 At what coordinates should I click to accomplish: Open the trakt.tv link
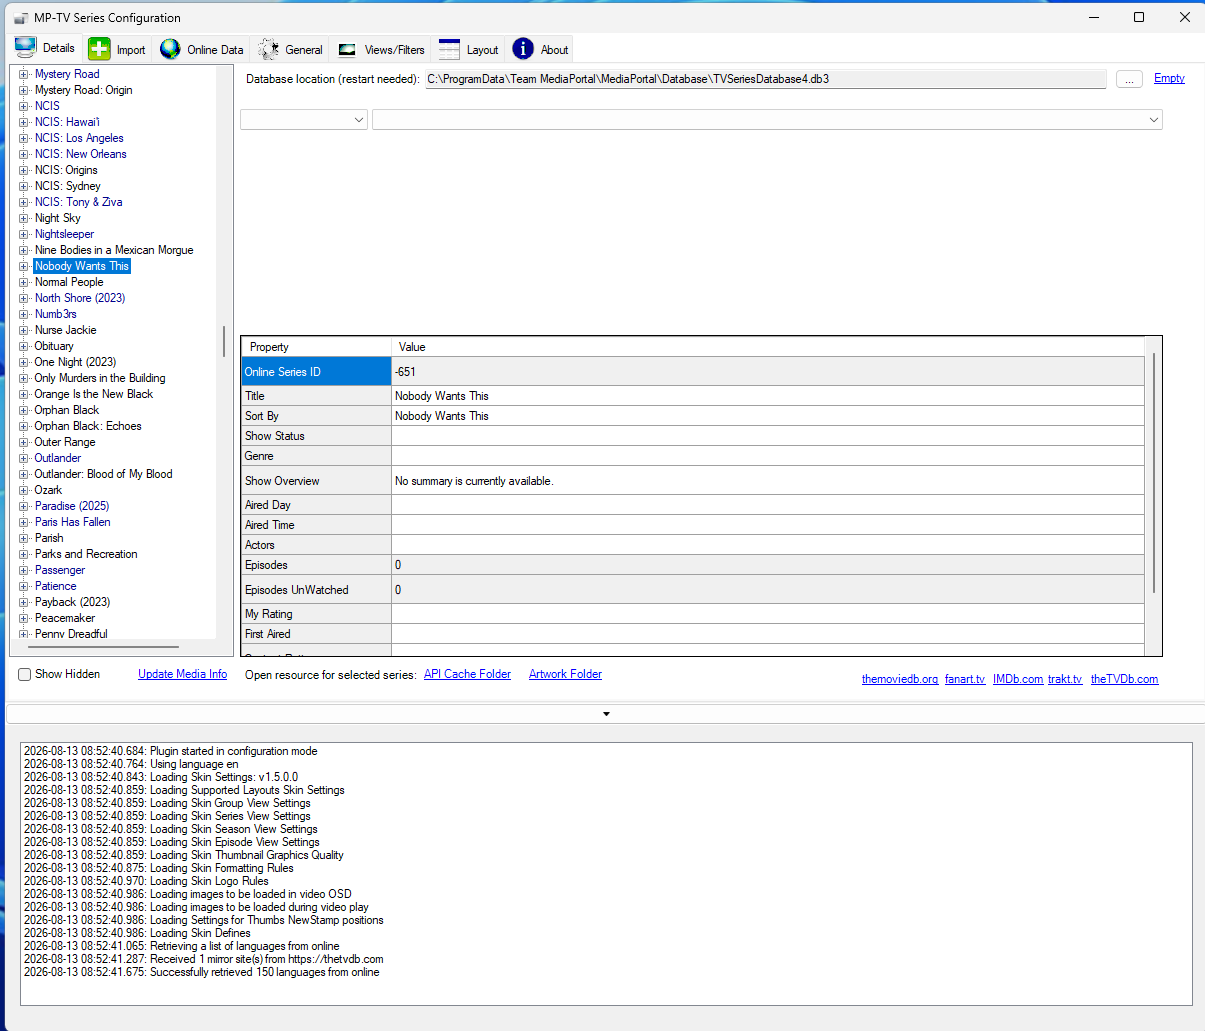click(1065, 679)
